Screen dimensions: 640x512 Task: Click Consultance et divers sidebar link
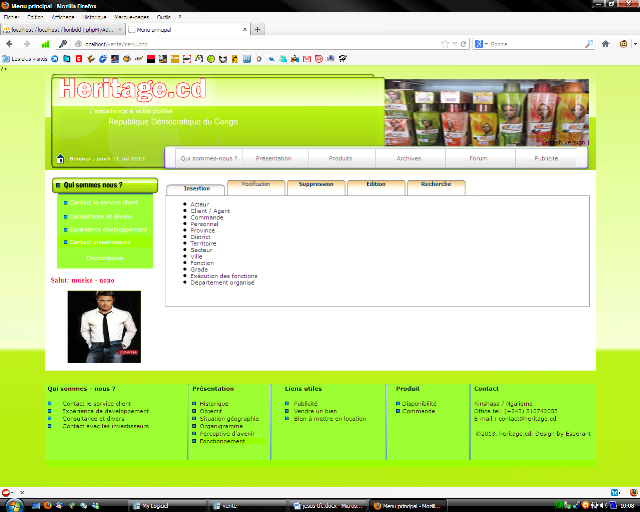100,216
